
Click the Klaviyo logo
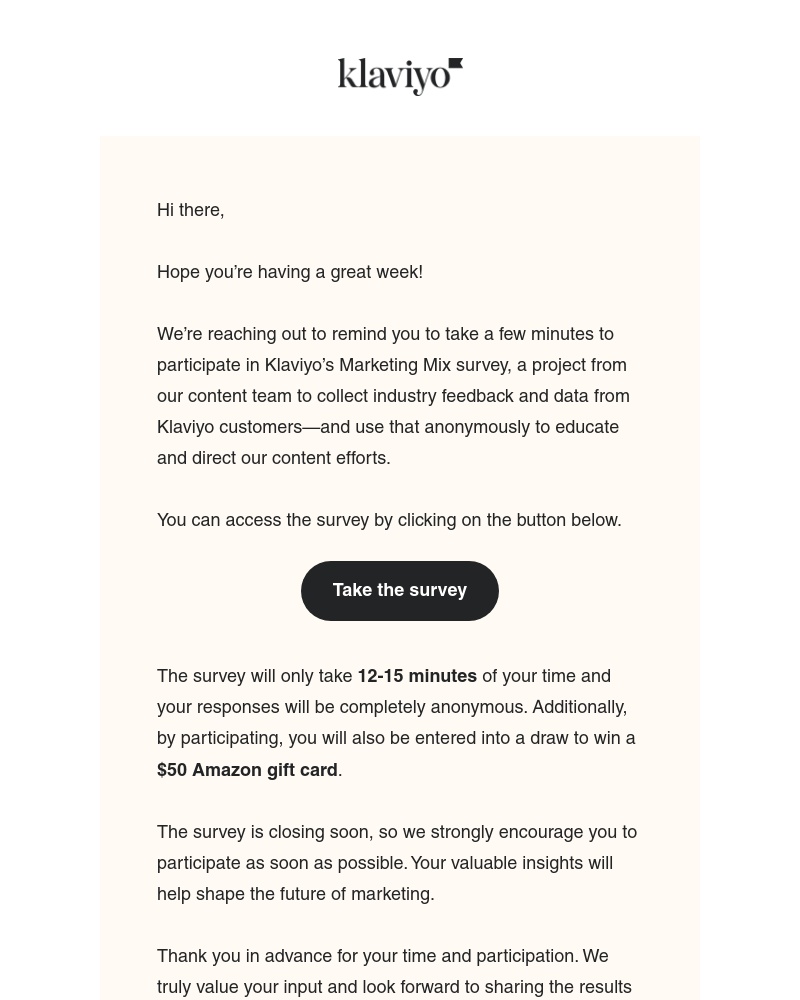pos(399,76)
